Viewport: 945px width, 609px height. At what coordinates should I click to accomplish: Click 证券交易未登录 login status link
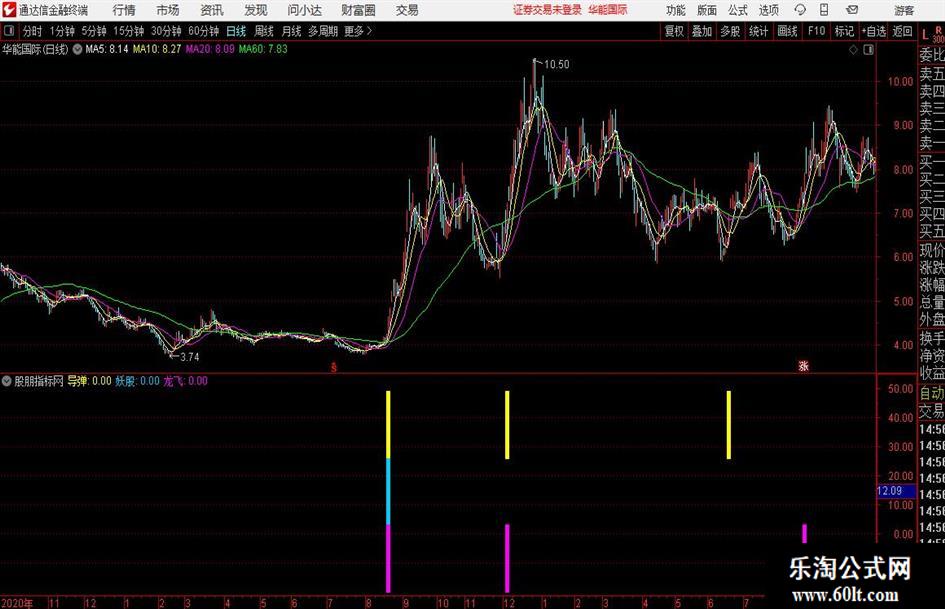coord(547,10)
